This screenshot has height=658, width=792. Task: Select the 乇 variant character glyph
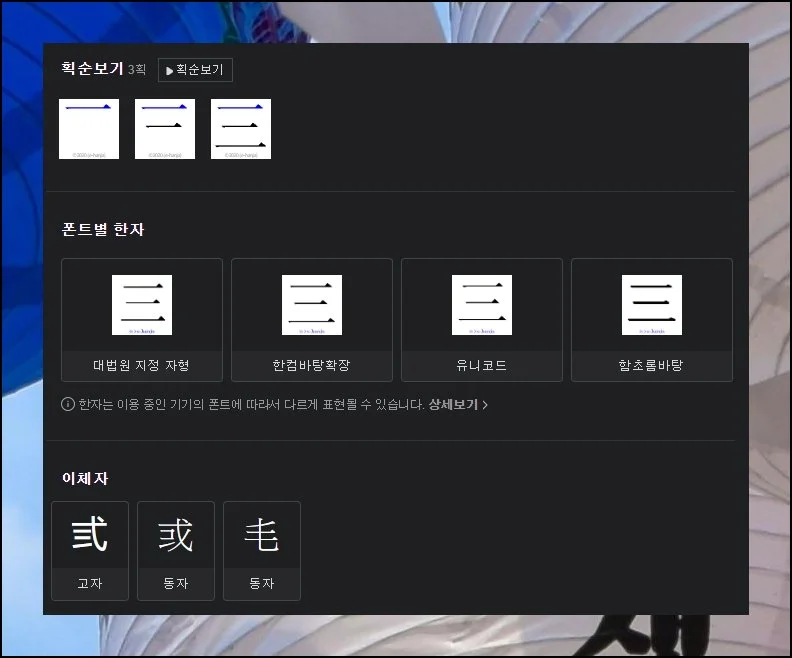[262, 535]
